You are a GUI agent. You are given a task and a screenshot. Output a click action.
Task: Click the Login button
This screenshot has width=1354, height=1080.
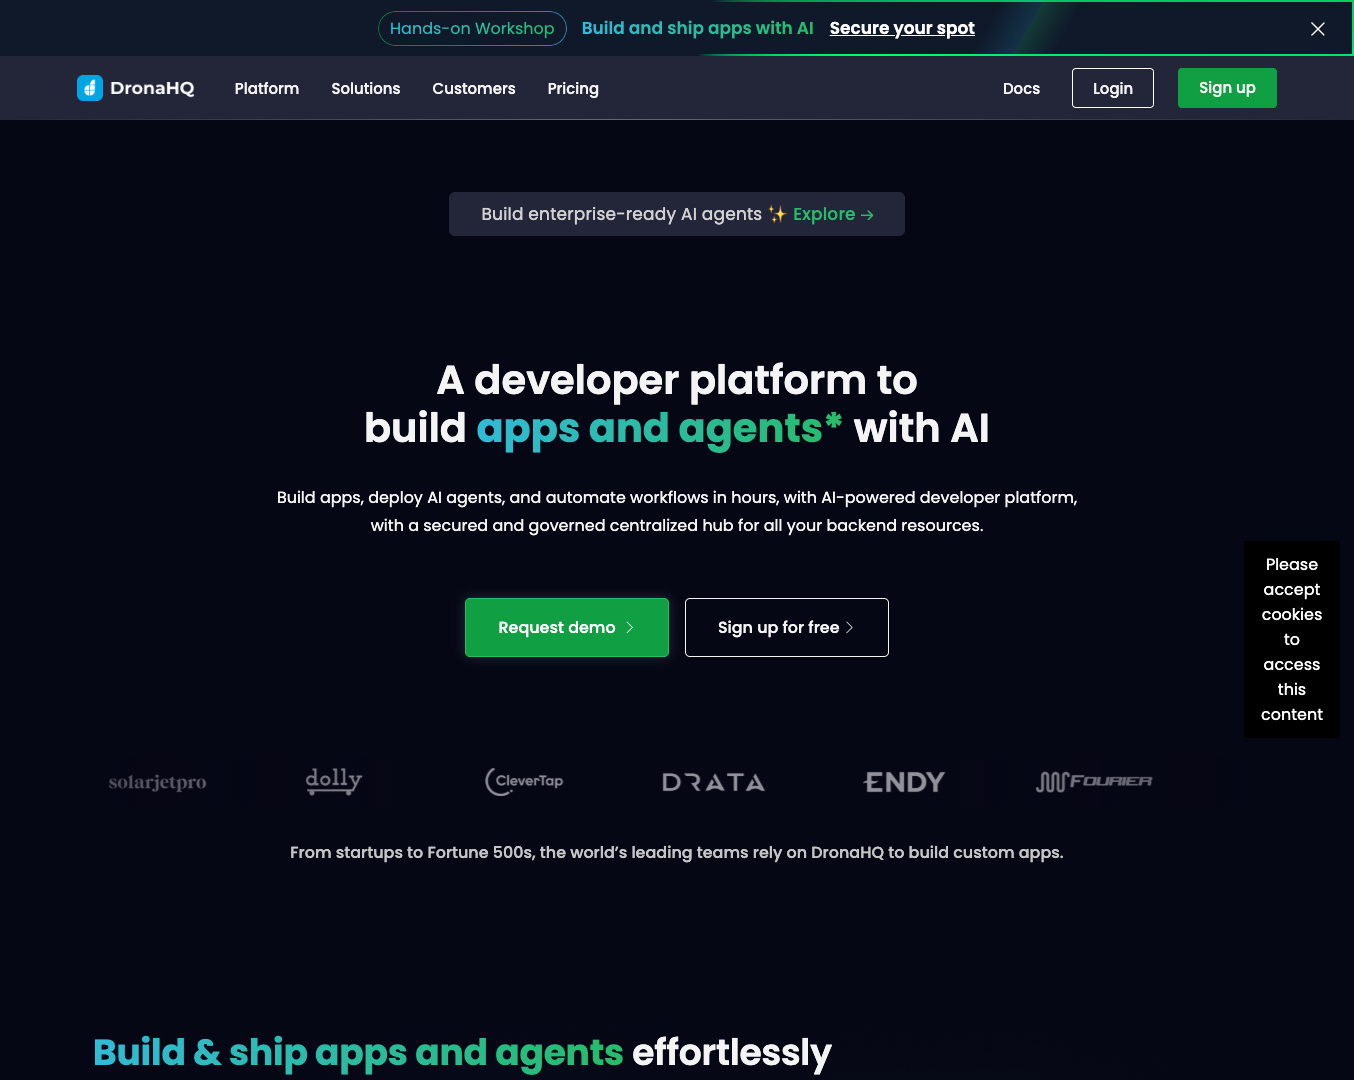click(1112, 88)
